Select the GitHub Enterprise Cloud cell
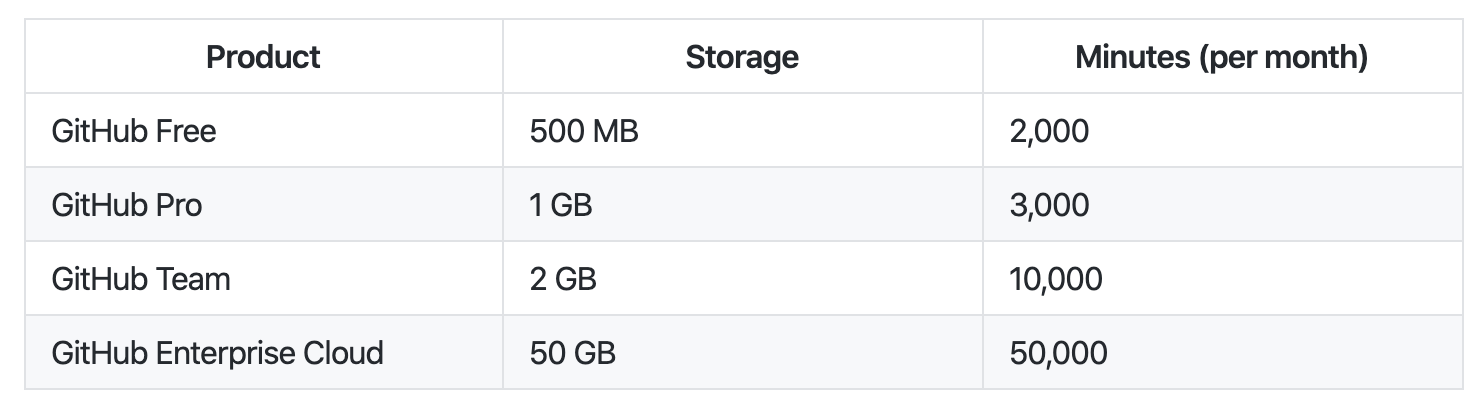Viewport: 1484px width, 404px height. point(217,353)
